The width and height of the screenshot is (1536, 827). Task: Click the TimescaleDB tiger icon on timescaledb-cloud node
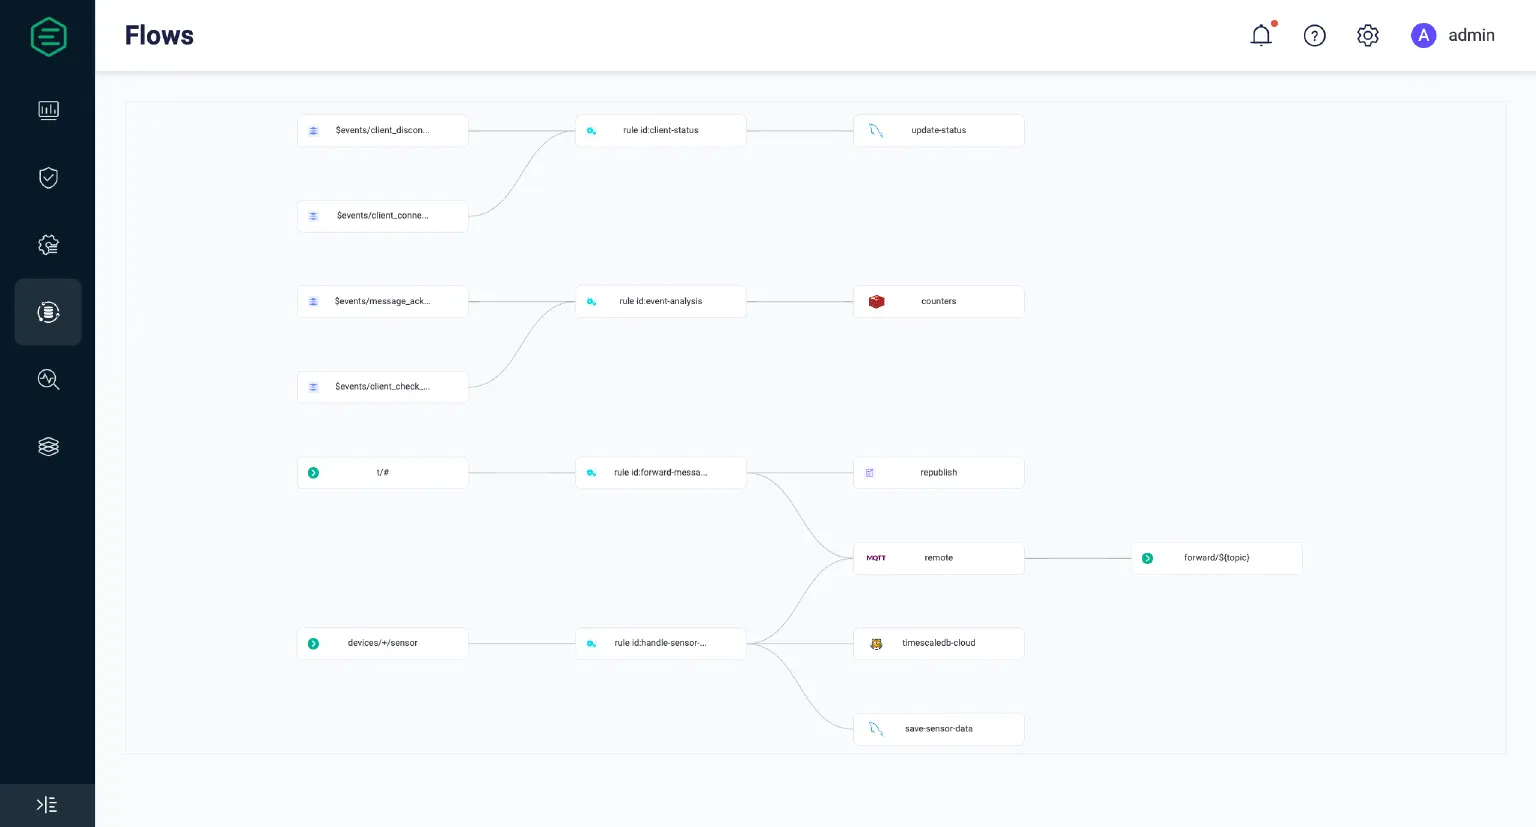point(876,643)
